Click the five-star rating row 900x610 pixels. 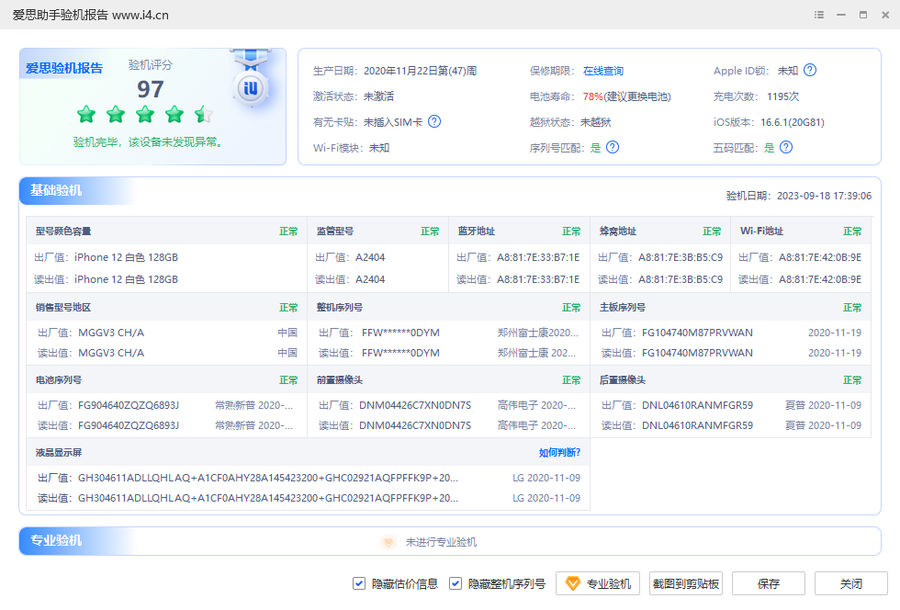[145, 115]
